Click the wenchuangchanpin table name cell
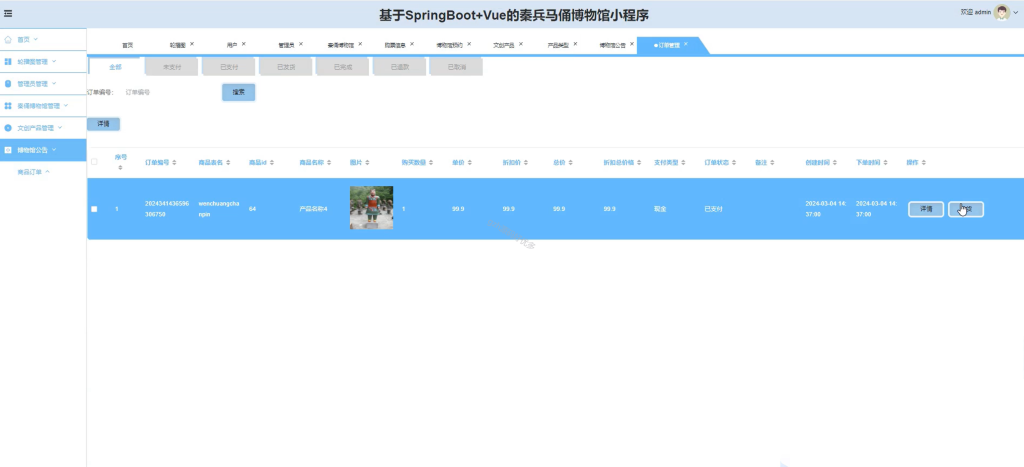1024x467 pixels. coord(219,209)
